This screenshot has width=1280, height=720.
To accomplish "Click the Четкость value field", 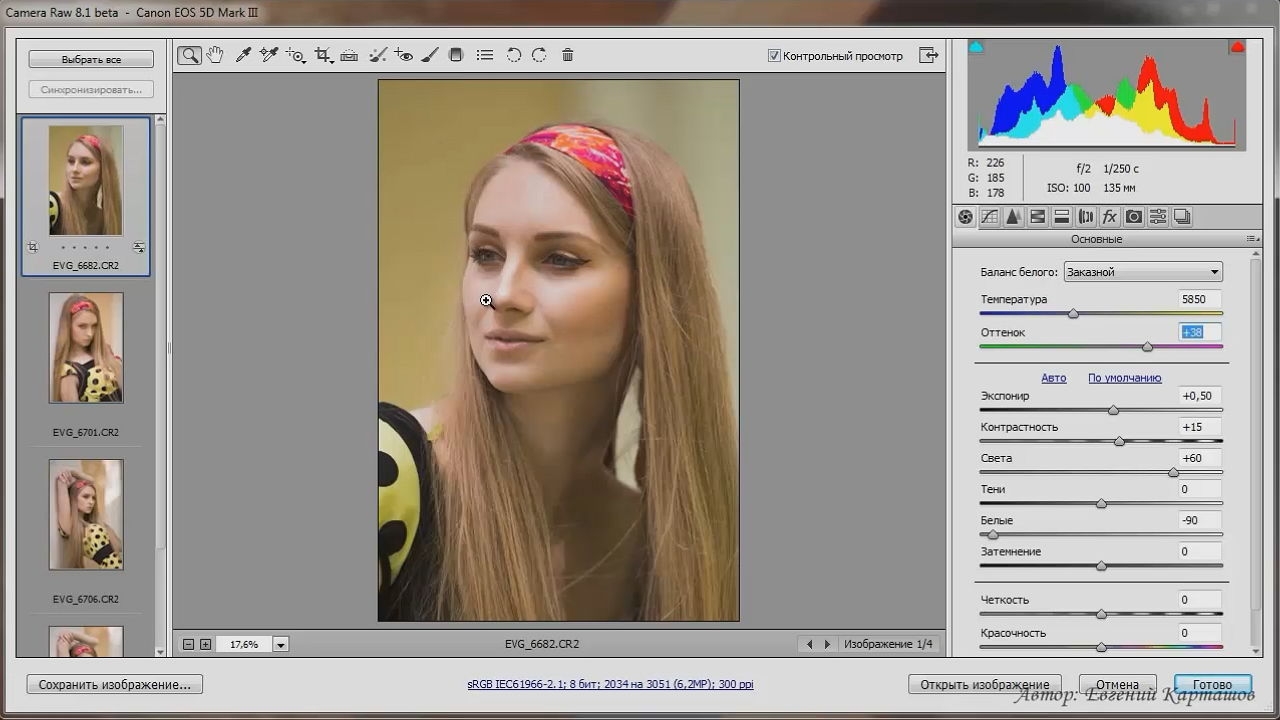I will tap(1199, 600).
